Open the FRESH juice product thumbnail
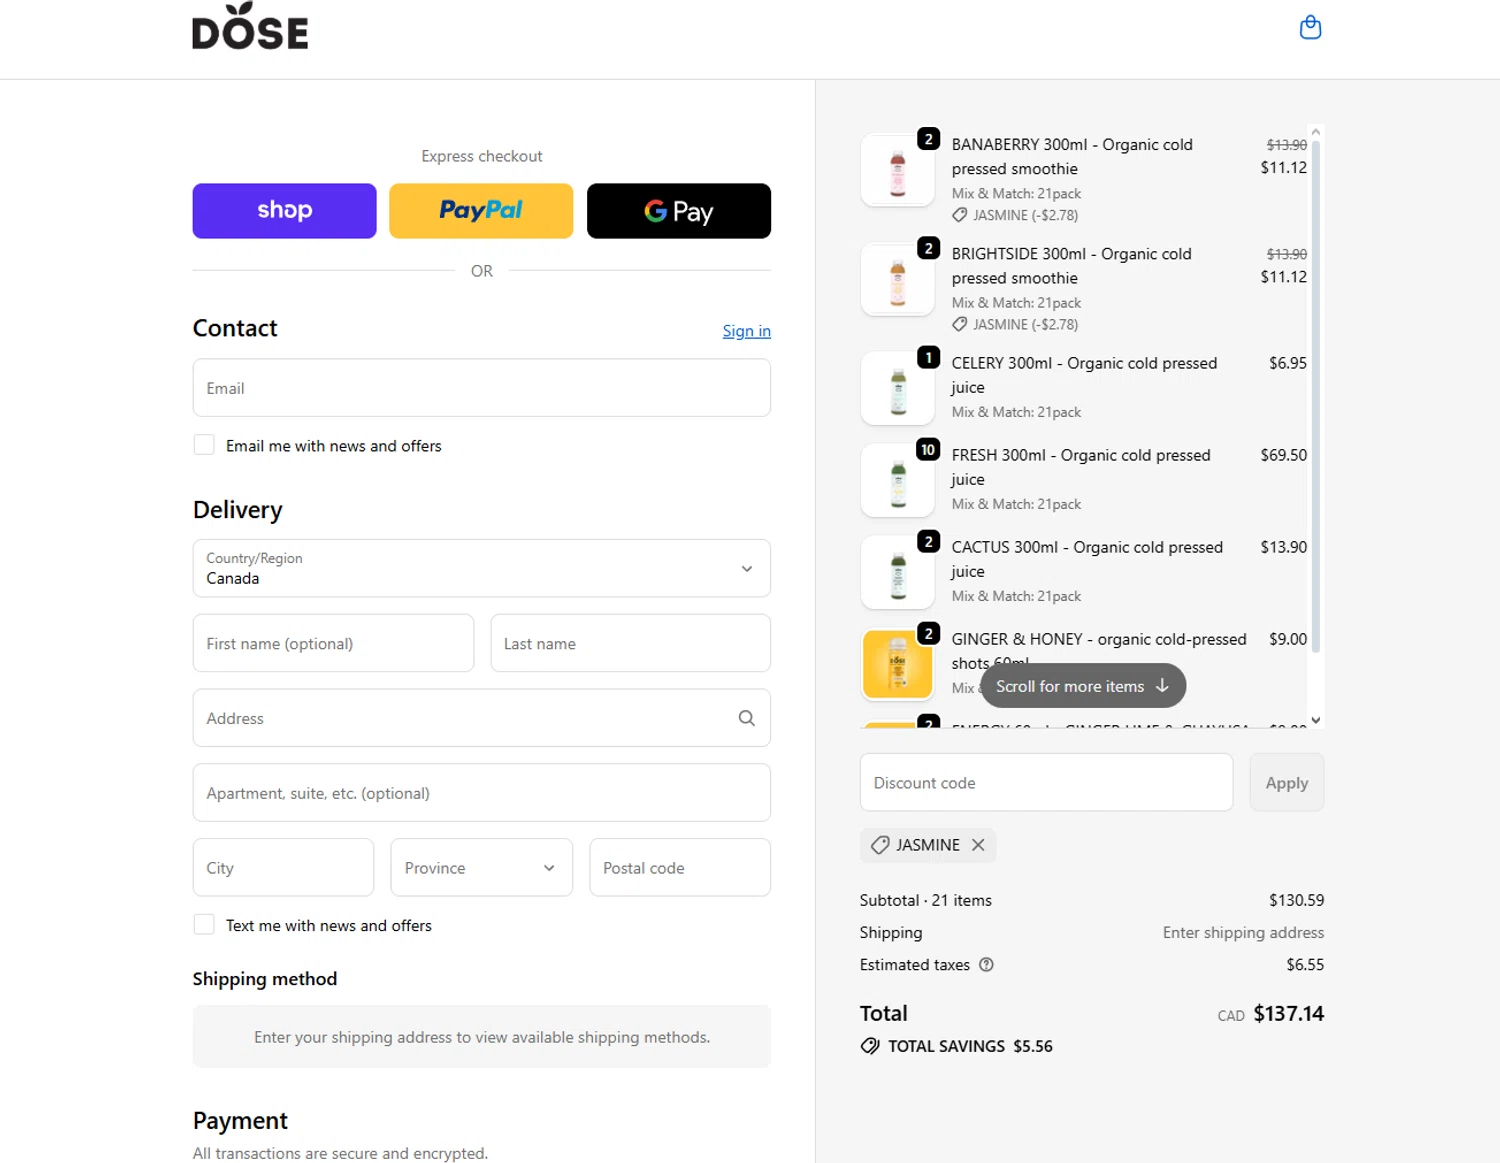The width and height of the screenshot is (1500, 1163). [x=898, y=480]
